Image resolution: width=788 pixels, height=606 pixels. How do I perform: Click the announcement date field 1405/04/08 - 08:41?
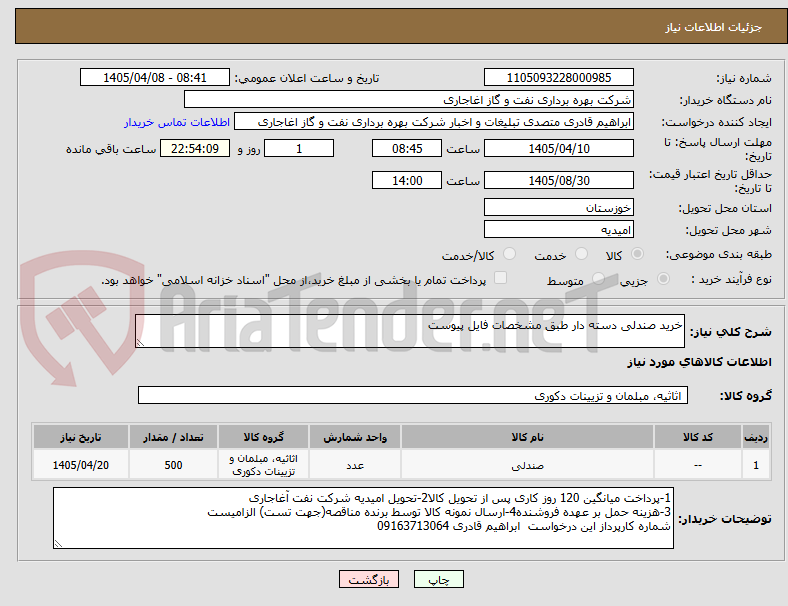click(x=155, y=77)
